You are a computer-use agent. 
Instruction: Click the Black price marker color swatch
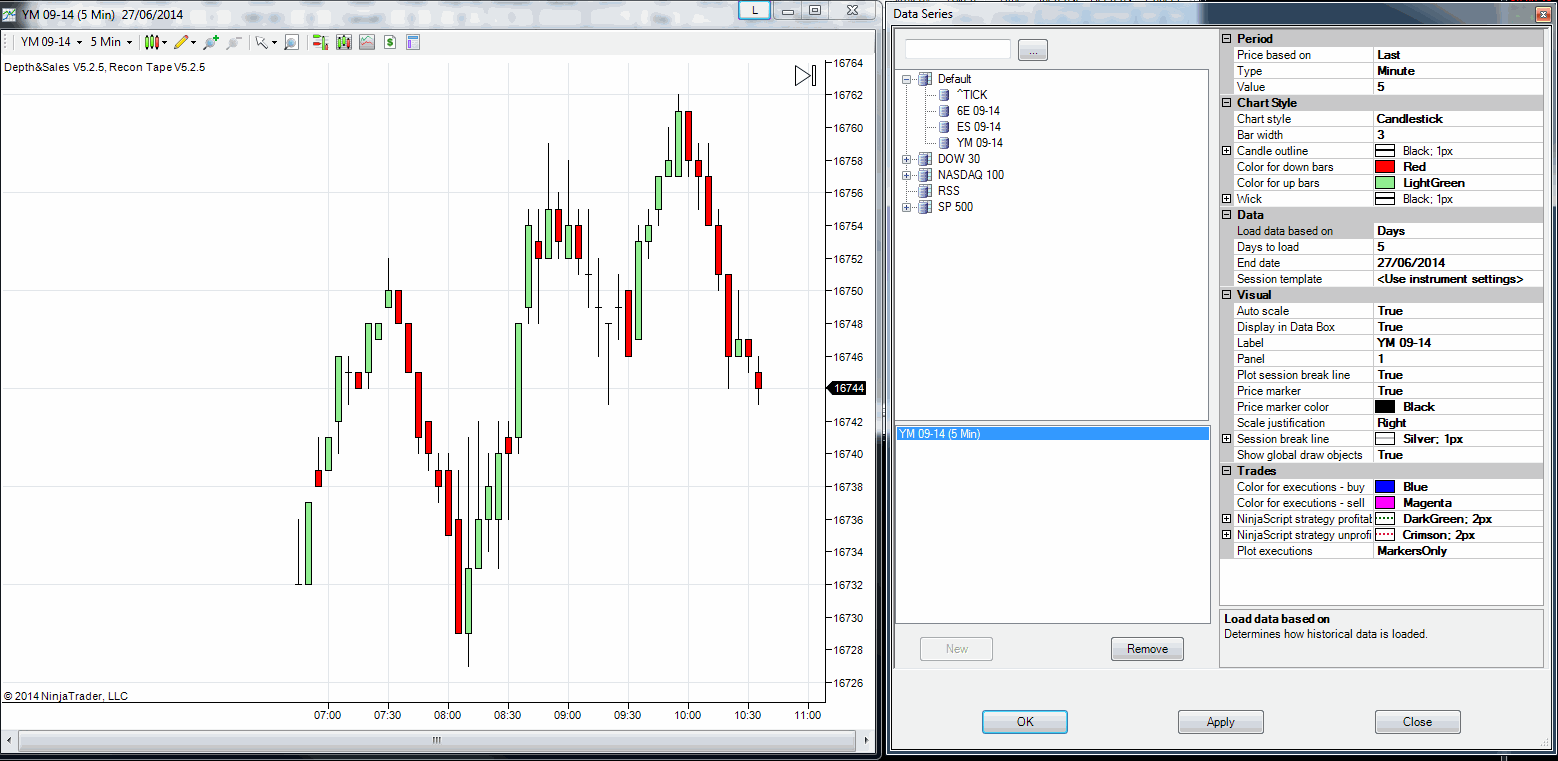[1385, 407]
